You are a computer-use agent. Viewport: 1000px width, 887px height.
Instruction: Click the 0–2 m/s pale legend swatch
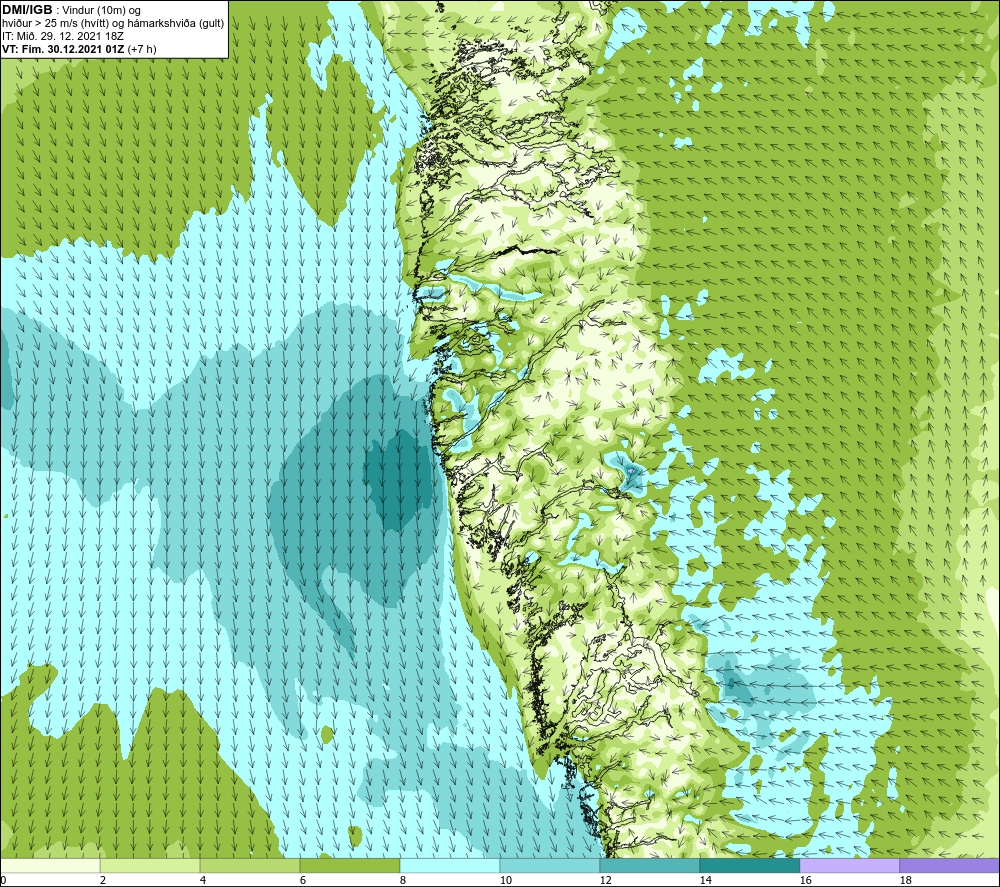click(50, 866)
